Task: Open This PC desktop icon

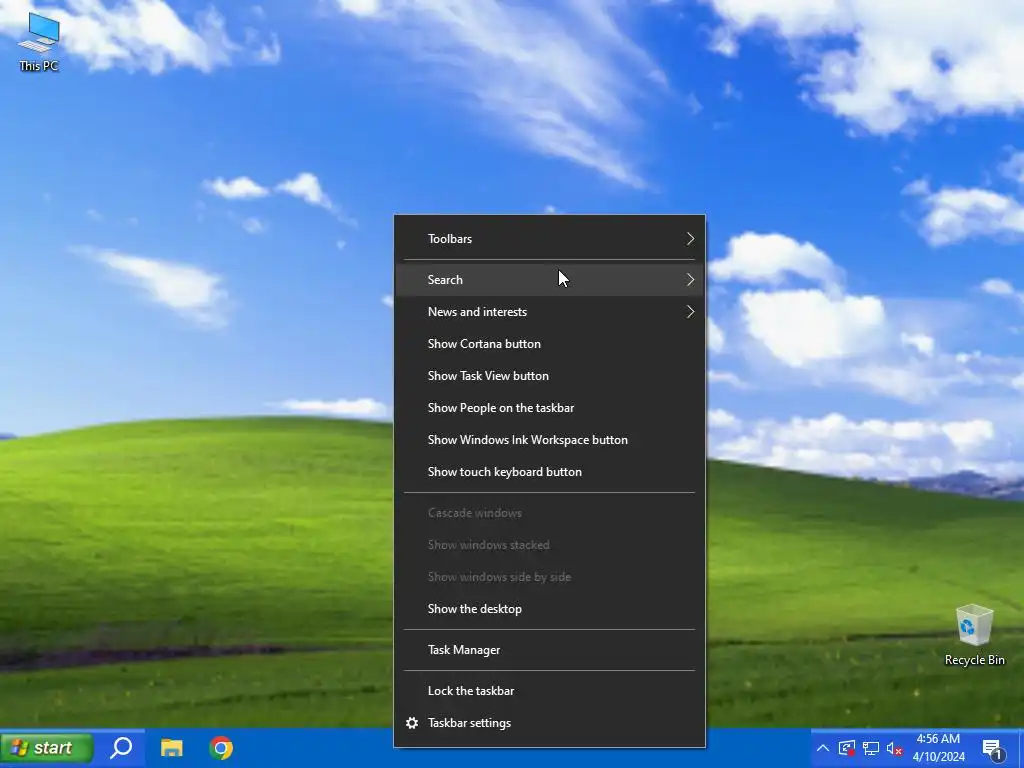Action: click(x=39, y=42)
